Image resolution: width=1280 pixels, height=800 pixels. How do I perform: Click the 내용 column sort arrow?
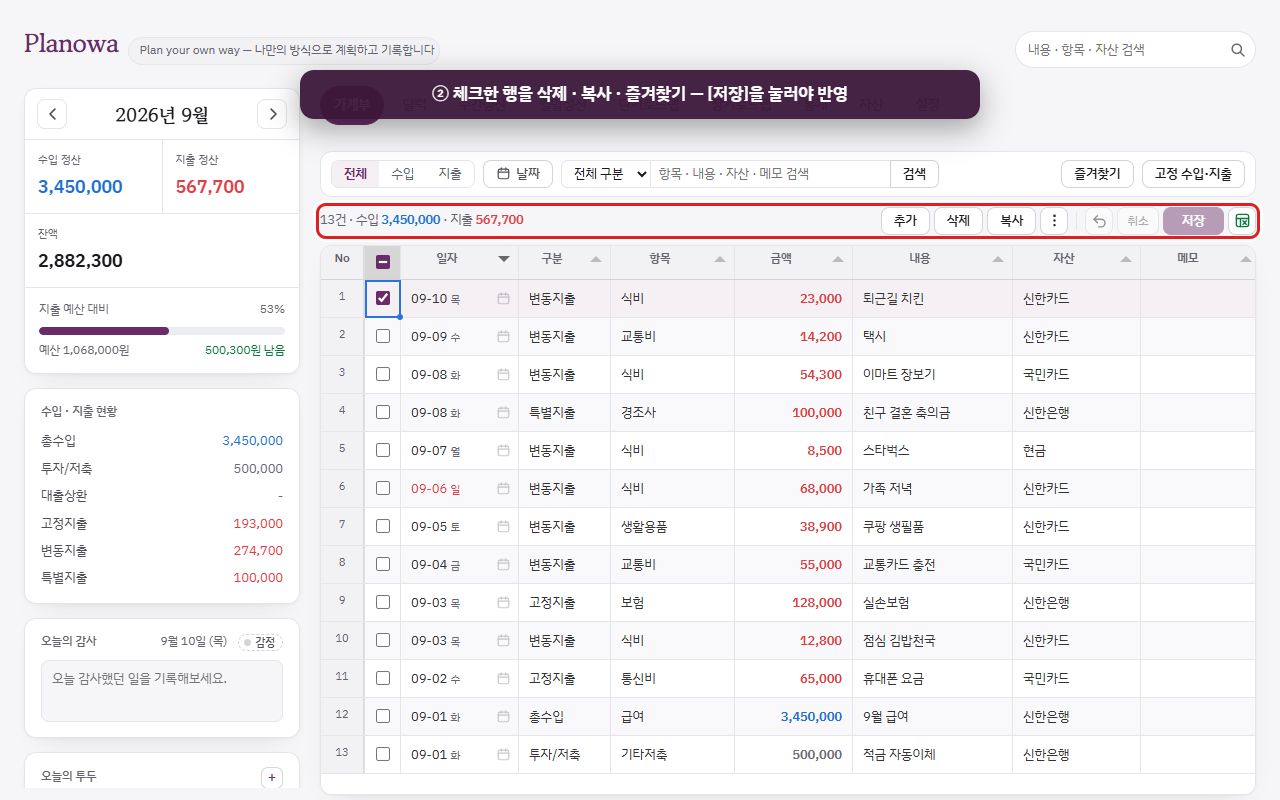(x=998, y=259)
